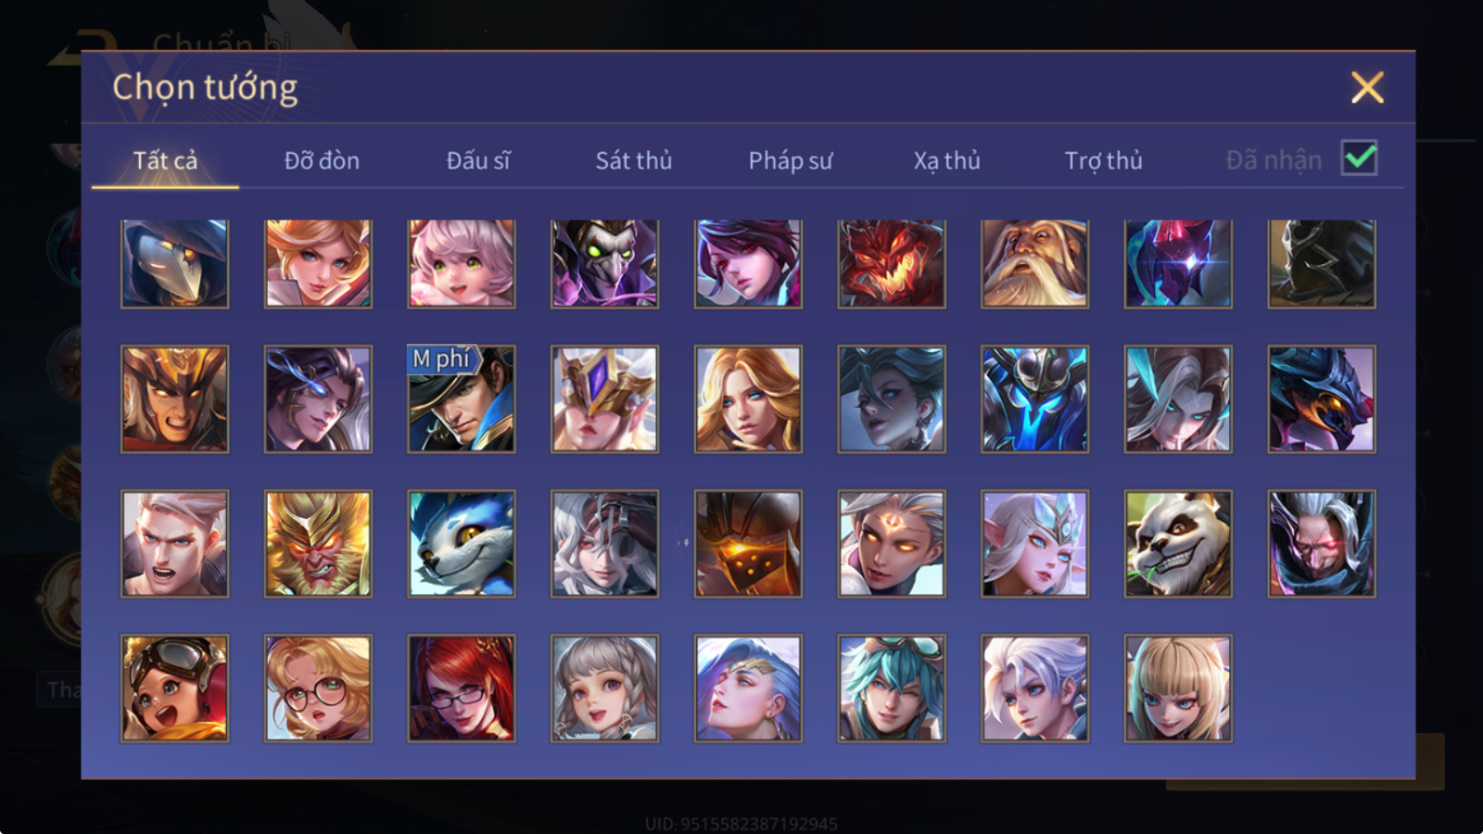Close the "Chọn tướng" dialog
Image resolution: width=1483 pixels, height=834 pixels.
(1367, 87)
